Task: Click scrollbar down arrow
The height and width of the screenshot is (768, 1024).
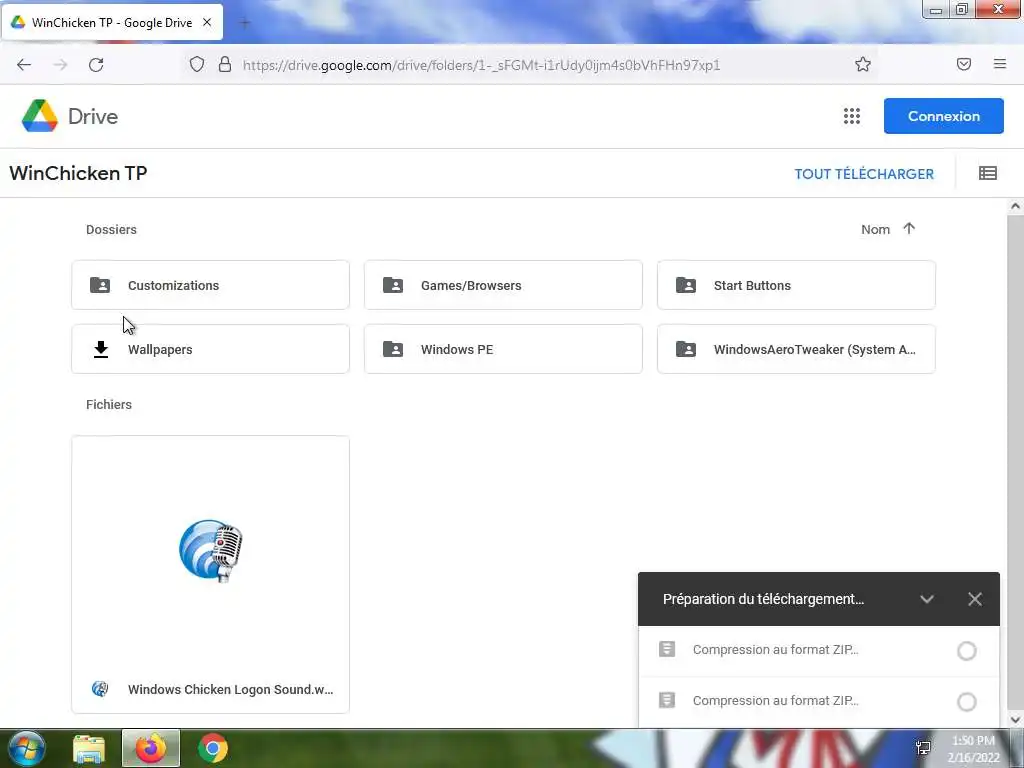Action: pyautogui.click(x=1015, y=720)
